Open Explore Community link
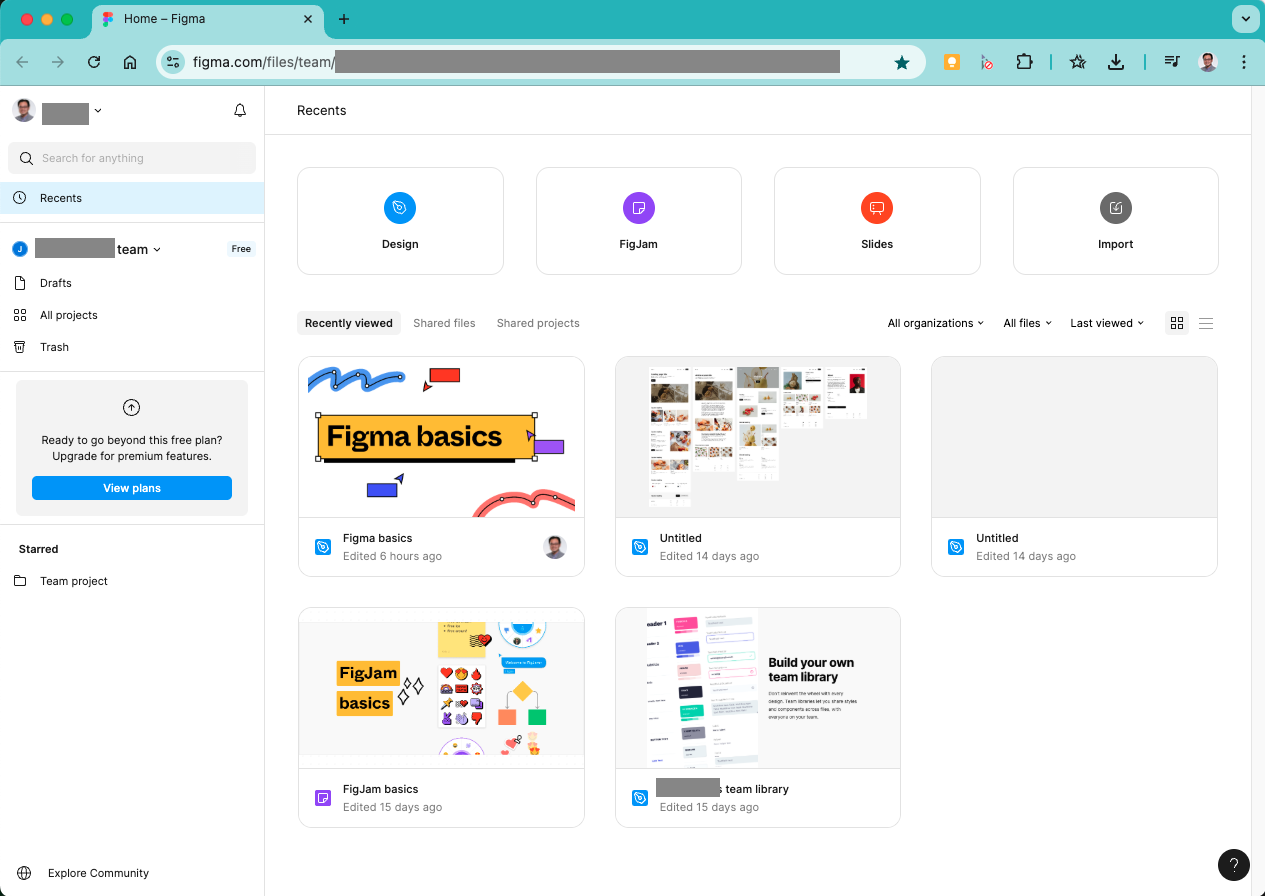1265x896 pixels. (x=98, y=873)
